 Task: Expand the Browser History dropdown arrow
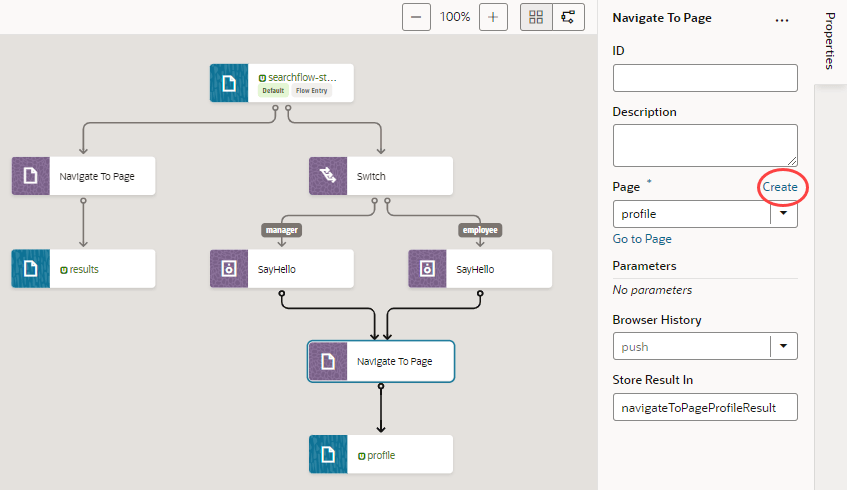point(783,347)
